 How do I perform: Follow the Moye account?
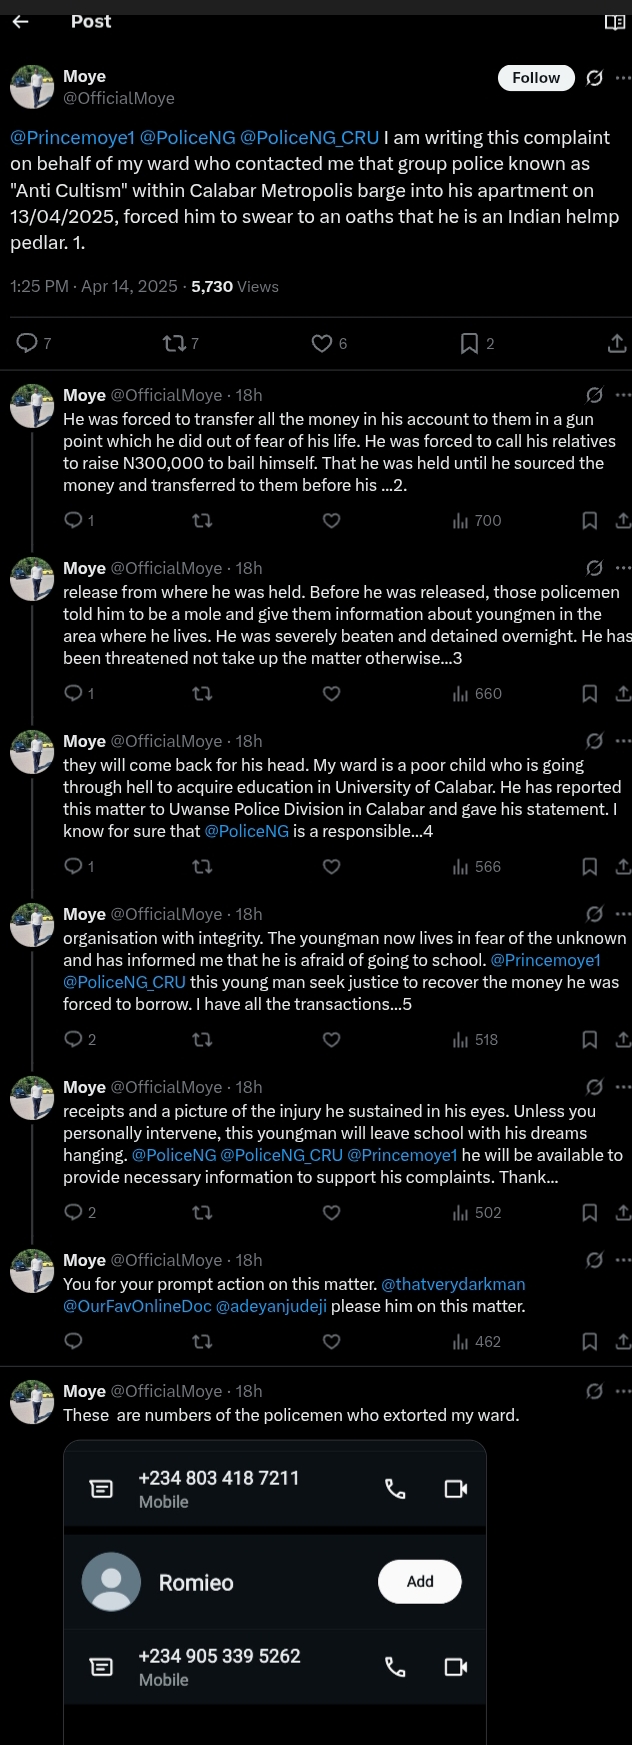pos(536,78)
